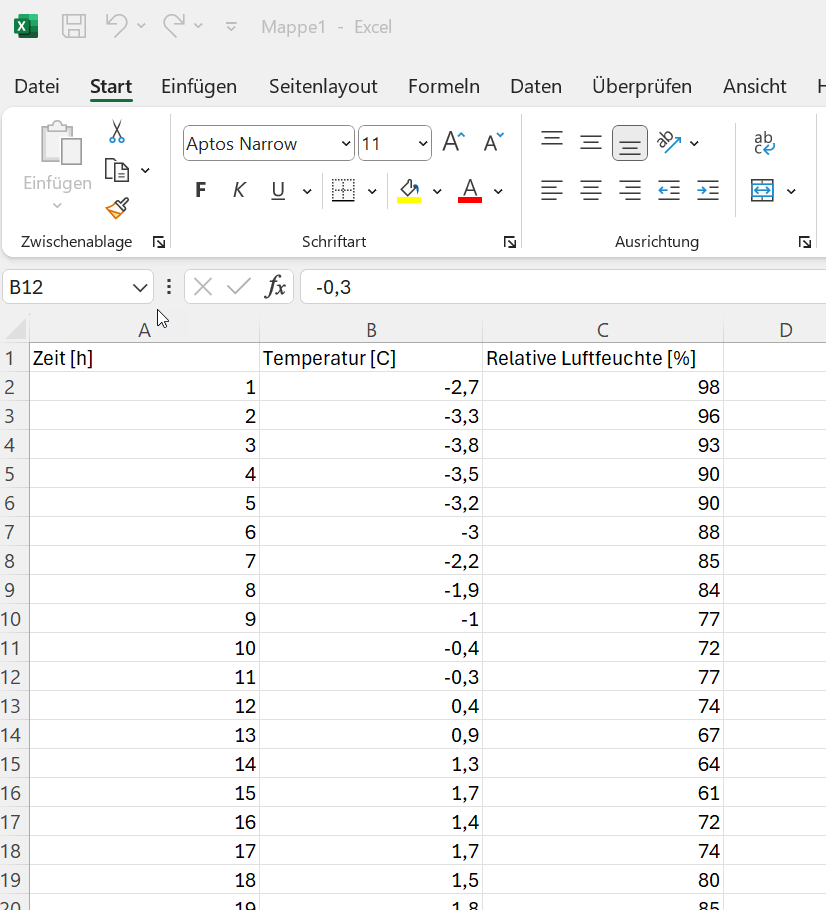Open the Ausrichtung dialog launcher
This screenshot has height=910, width=826.
[x=805, y=242]
